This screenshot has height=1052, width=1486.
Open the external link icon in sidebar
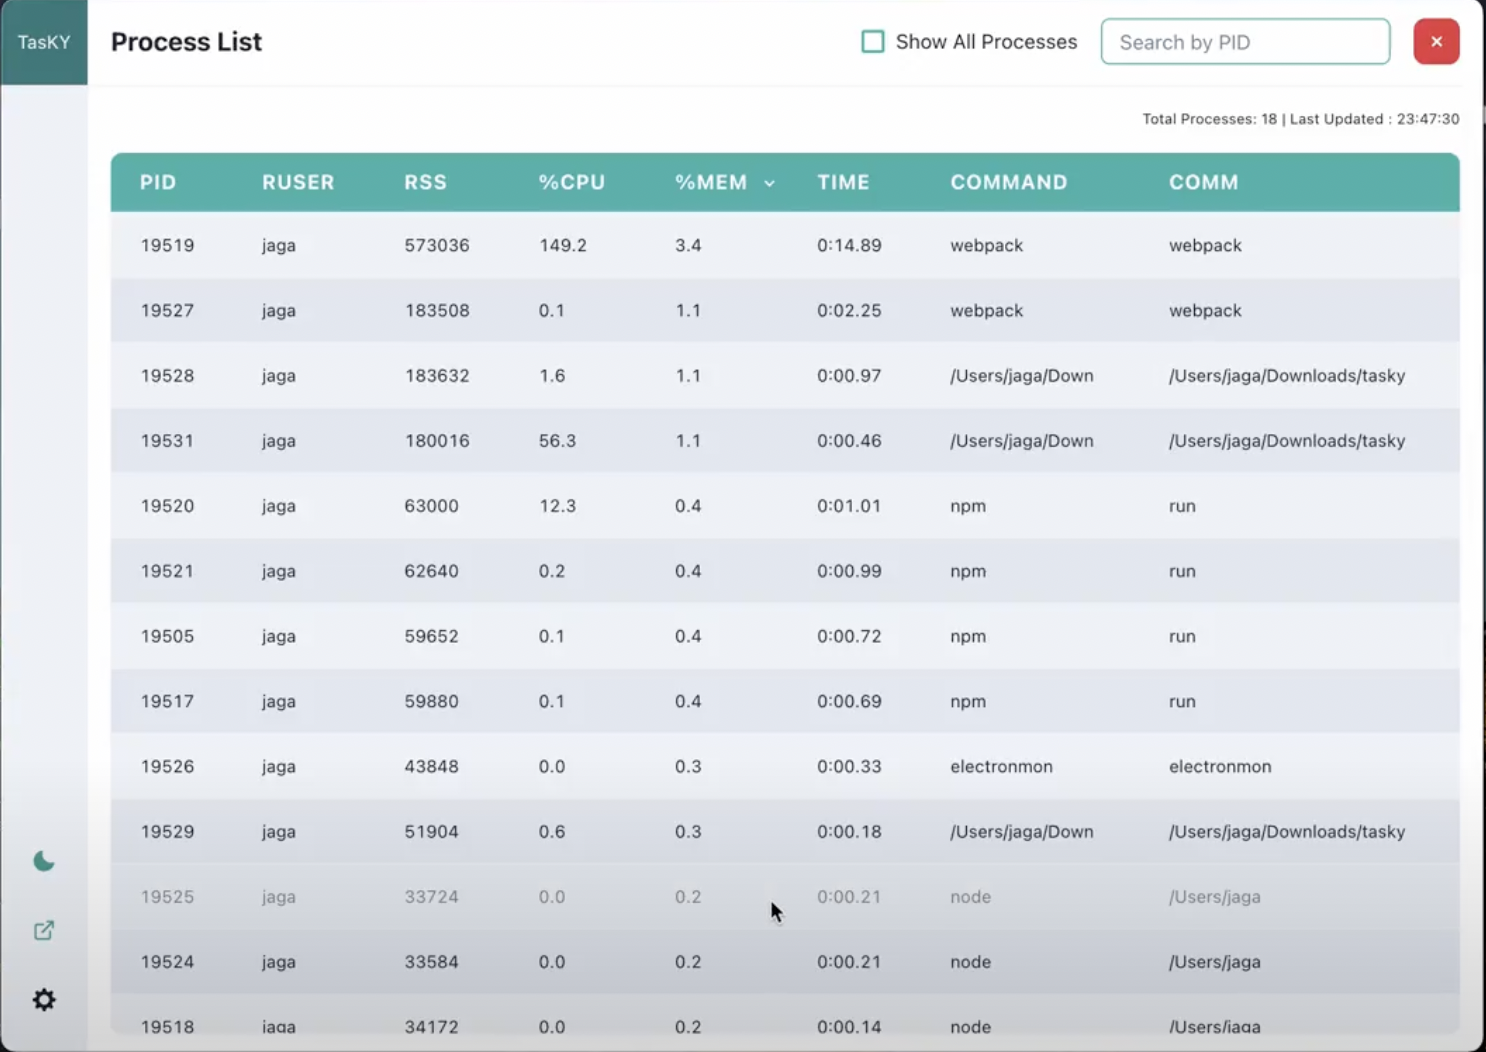click(x=44, y=930)
